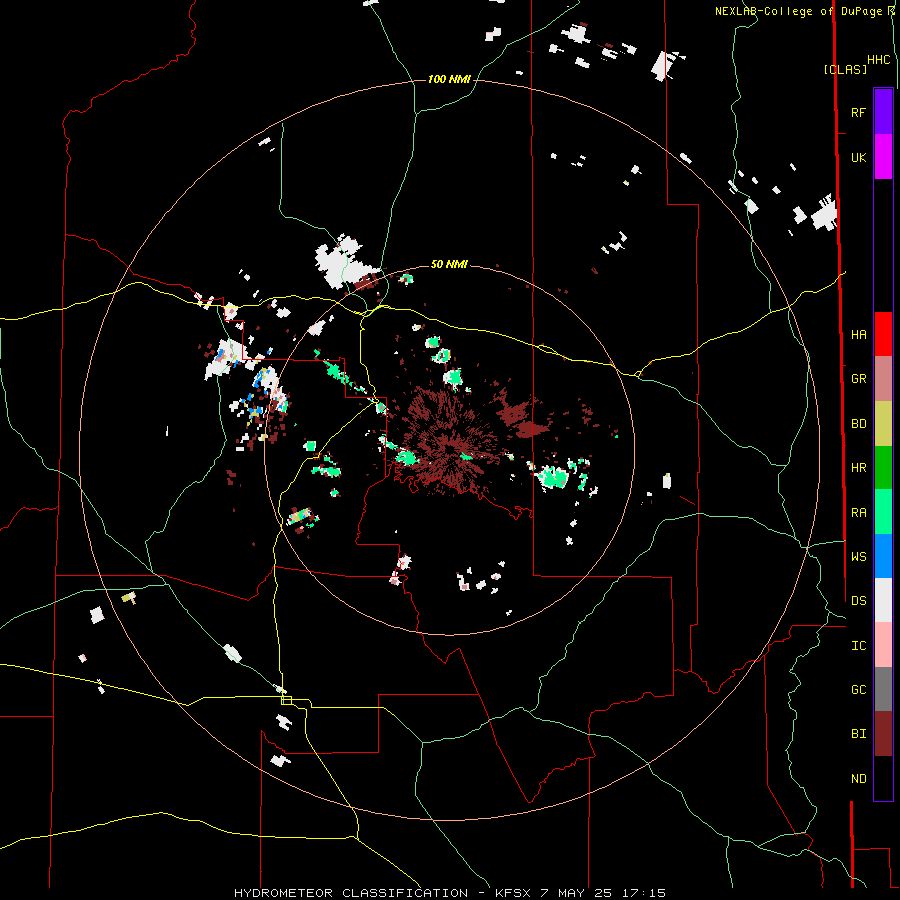900x900 pixels.
Task: Click the 'BD' legend label
Action: [x=858, y=424]
